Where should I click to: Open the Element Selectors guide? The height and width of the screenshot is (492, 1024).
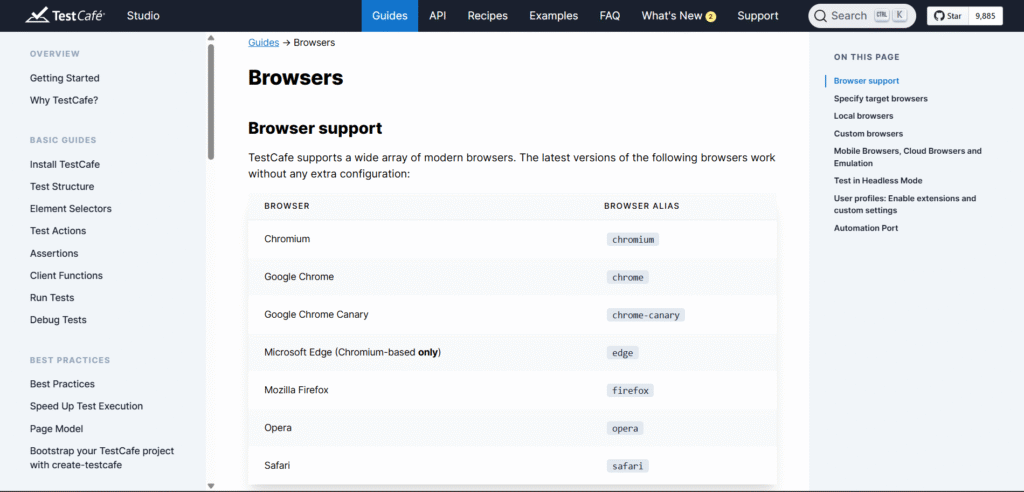click(71, 208)
